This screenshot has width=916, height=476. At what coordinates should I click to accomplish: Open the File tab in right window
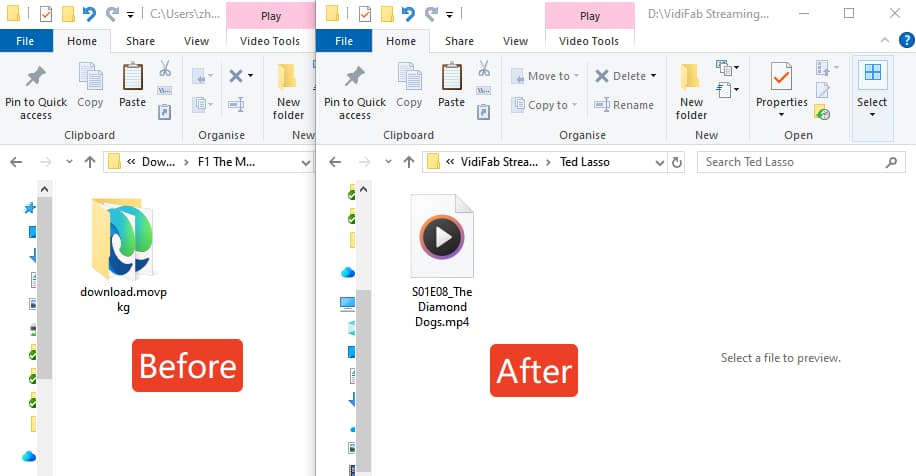(x=344, y=41)
